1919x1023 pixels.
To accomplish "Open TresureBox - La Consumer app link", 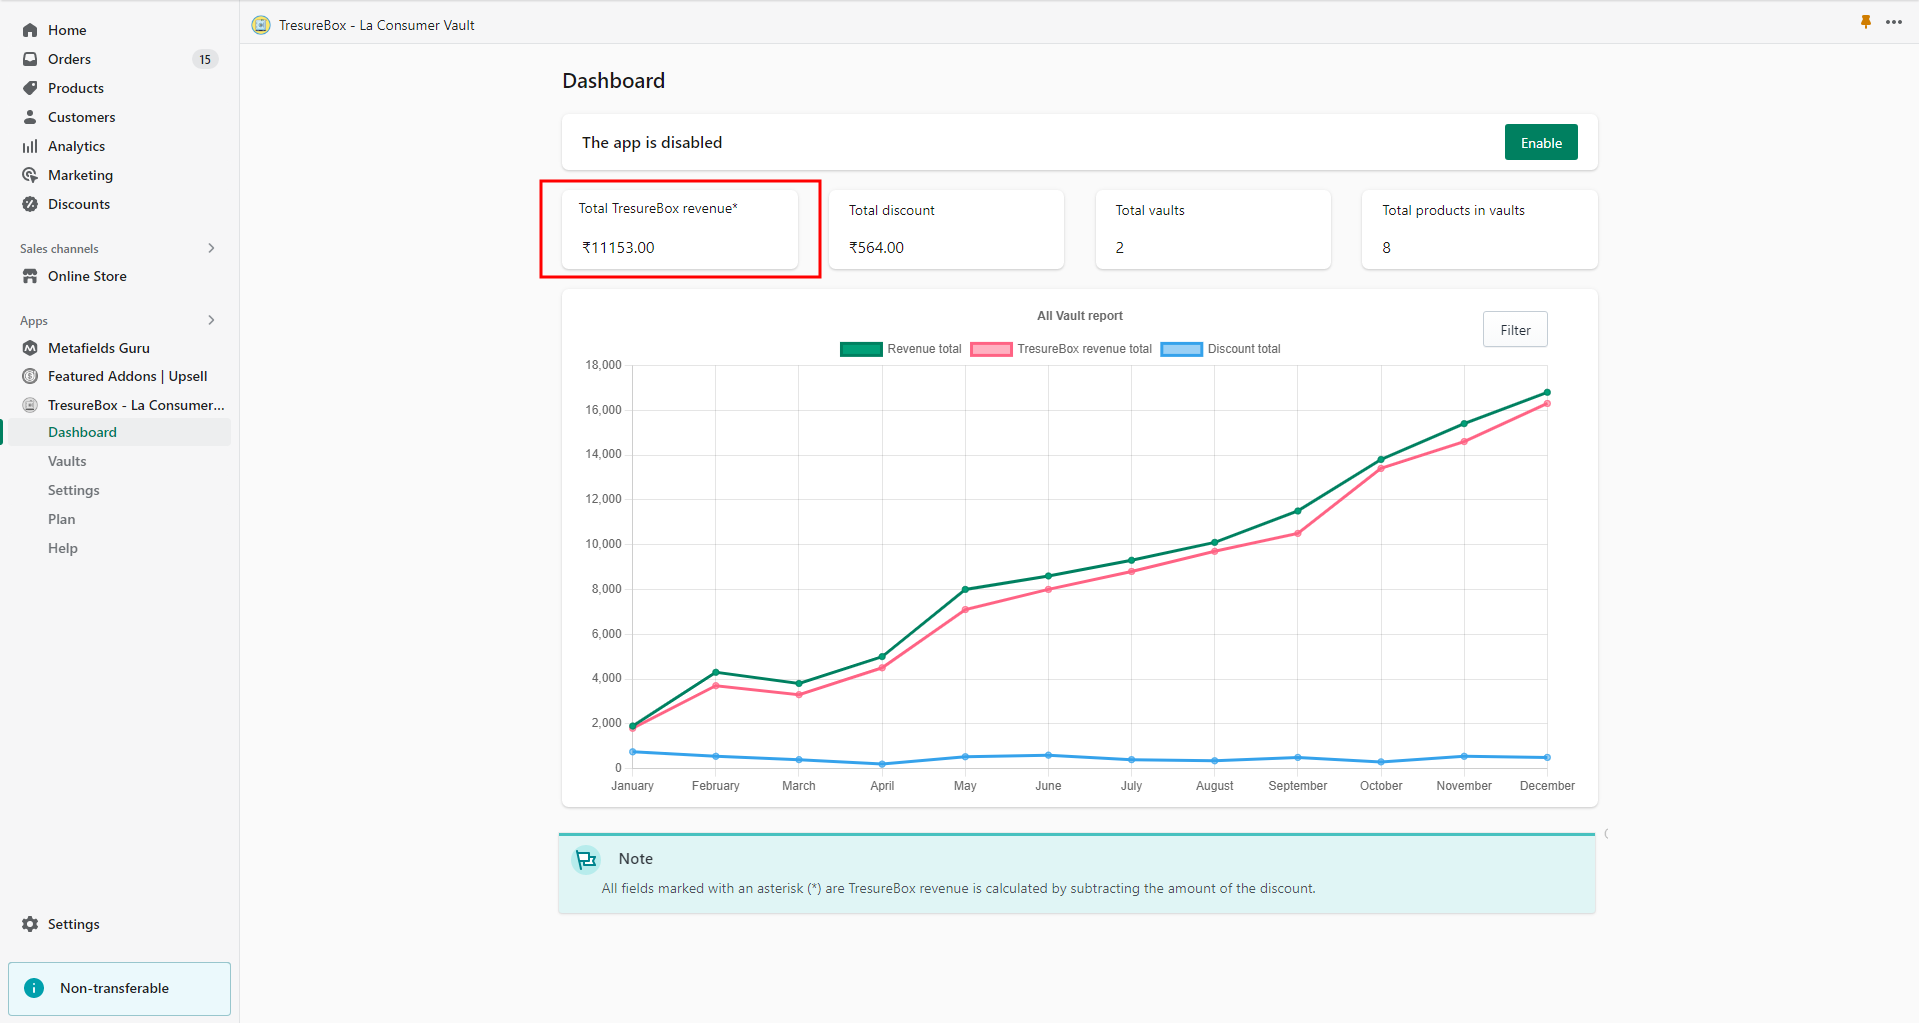I will point(136,405).
